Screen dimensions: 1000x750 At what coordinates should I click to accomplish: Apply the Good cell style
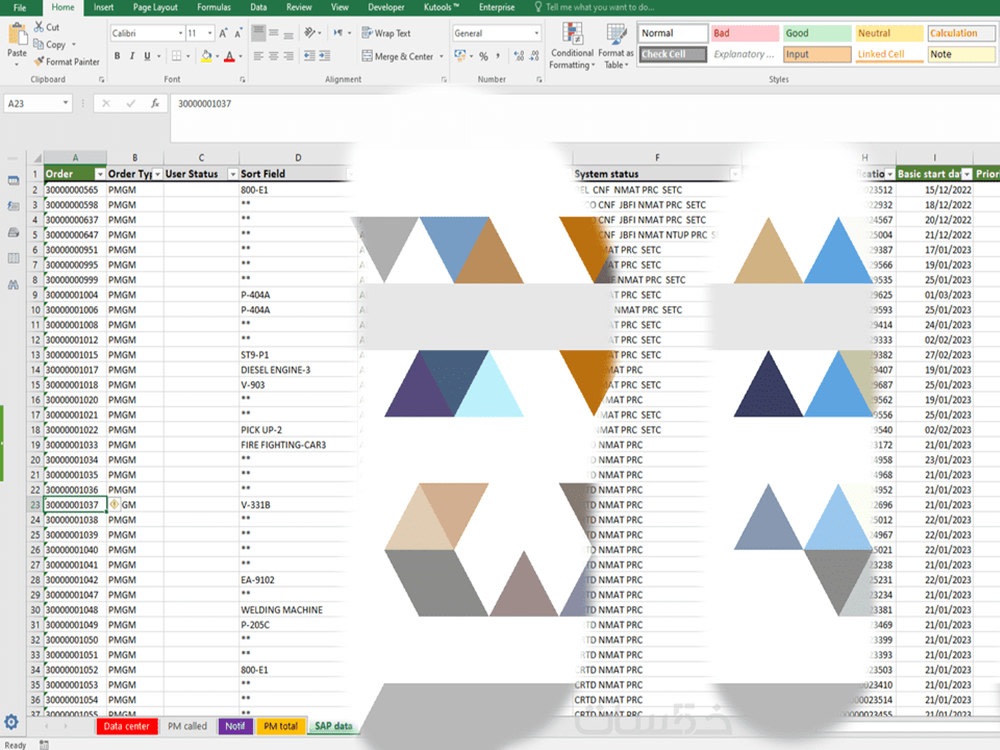coord(817,33)
